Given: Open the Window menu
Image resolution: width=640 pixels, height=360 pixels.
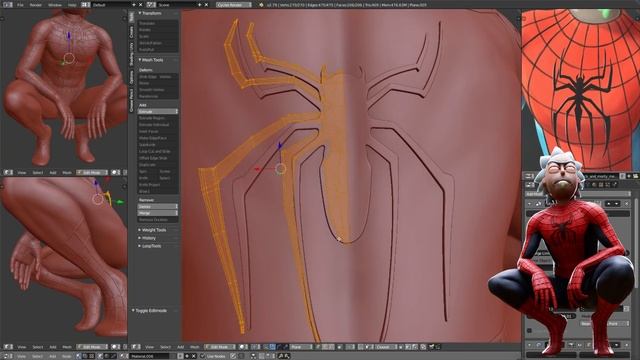Looking at the screenshot, I should (x=55, y=5).
